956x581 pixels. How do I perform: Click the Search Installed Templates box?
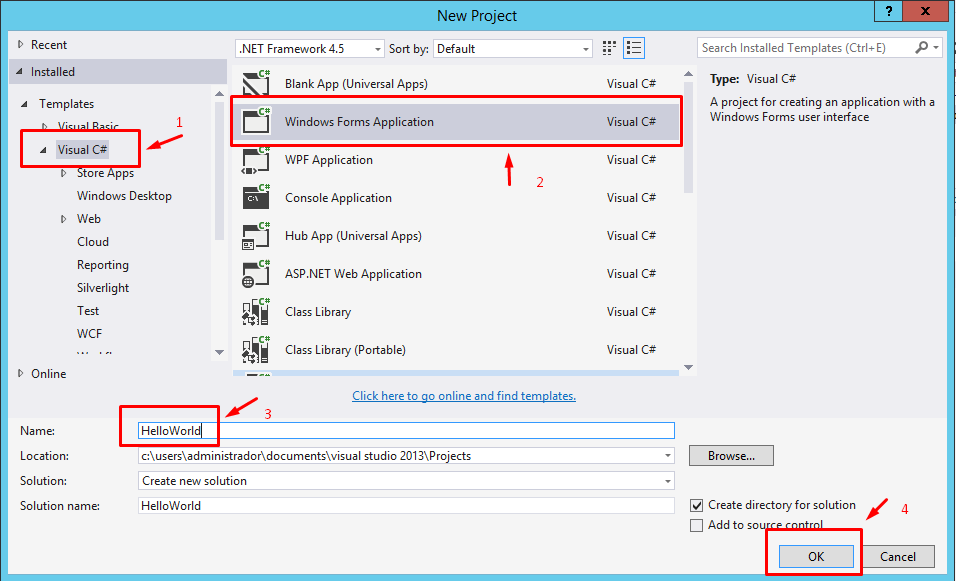pyautogui.click(x=806, y=48)
